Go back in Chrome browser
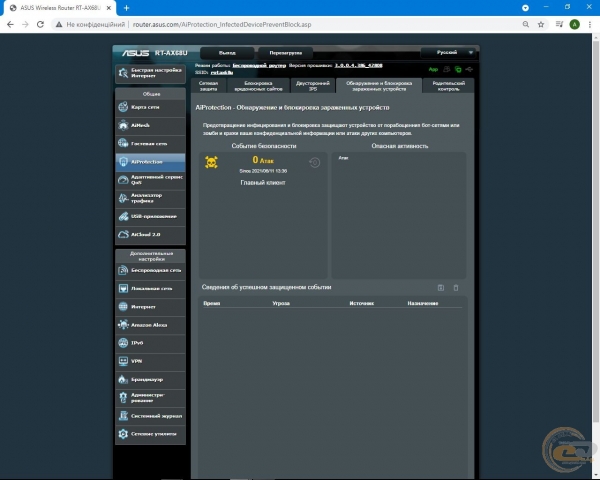 tap(10, 24)
